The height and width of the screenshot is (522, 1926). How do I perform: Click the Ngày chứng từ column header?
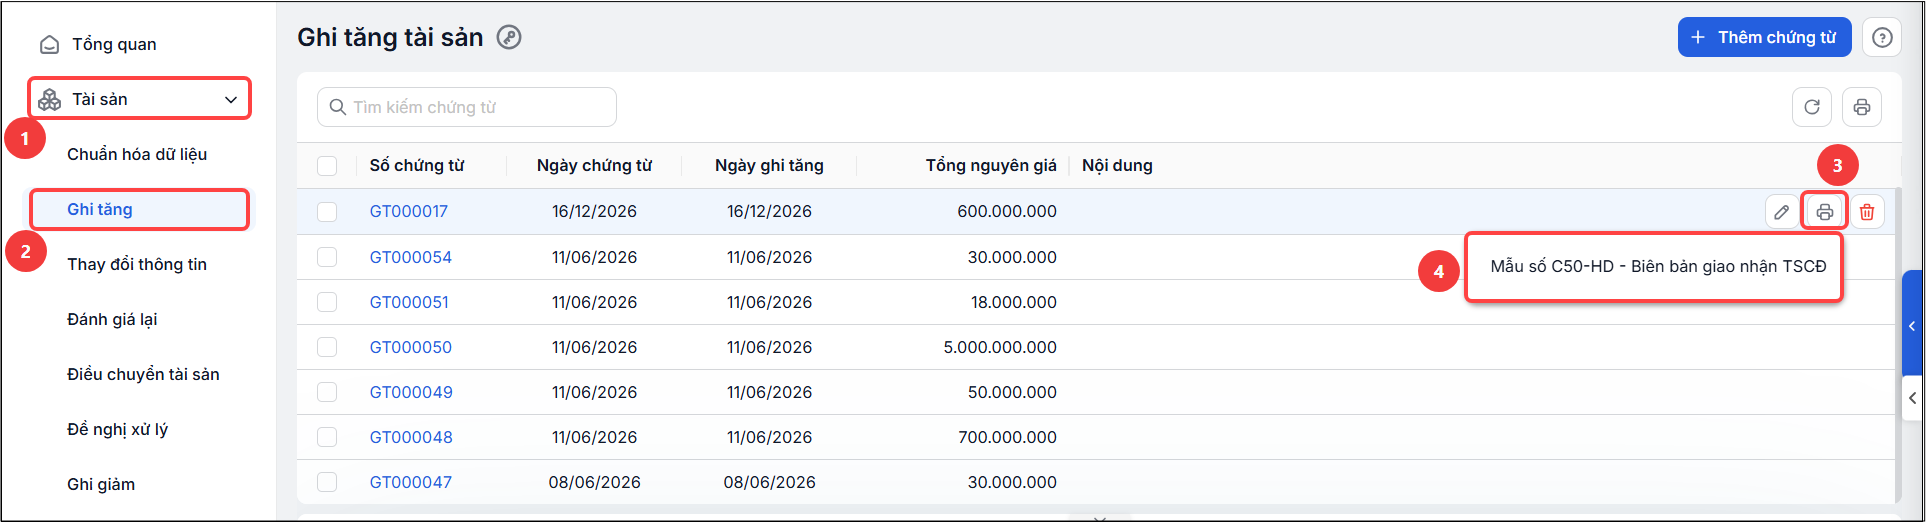pos(594,165)
